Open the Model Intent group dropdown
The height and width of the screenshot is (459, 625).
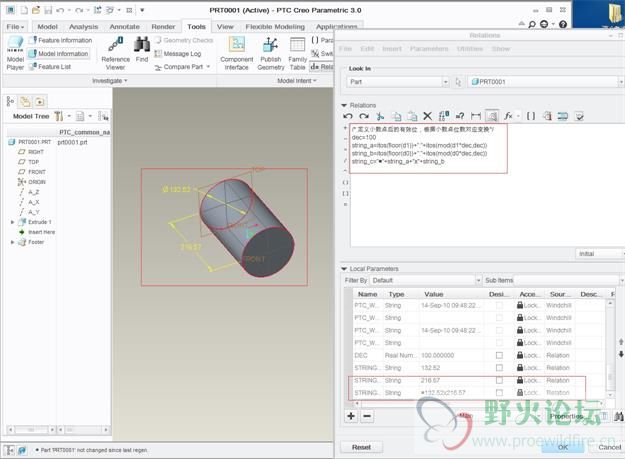[297, 80]
